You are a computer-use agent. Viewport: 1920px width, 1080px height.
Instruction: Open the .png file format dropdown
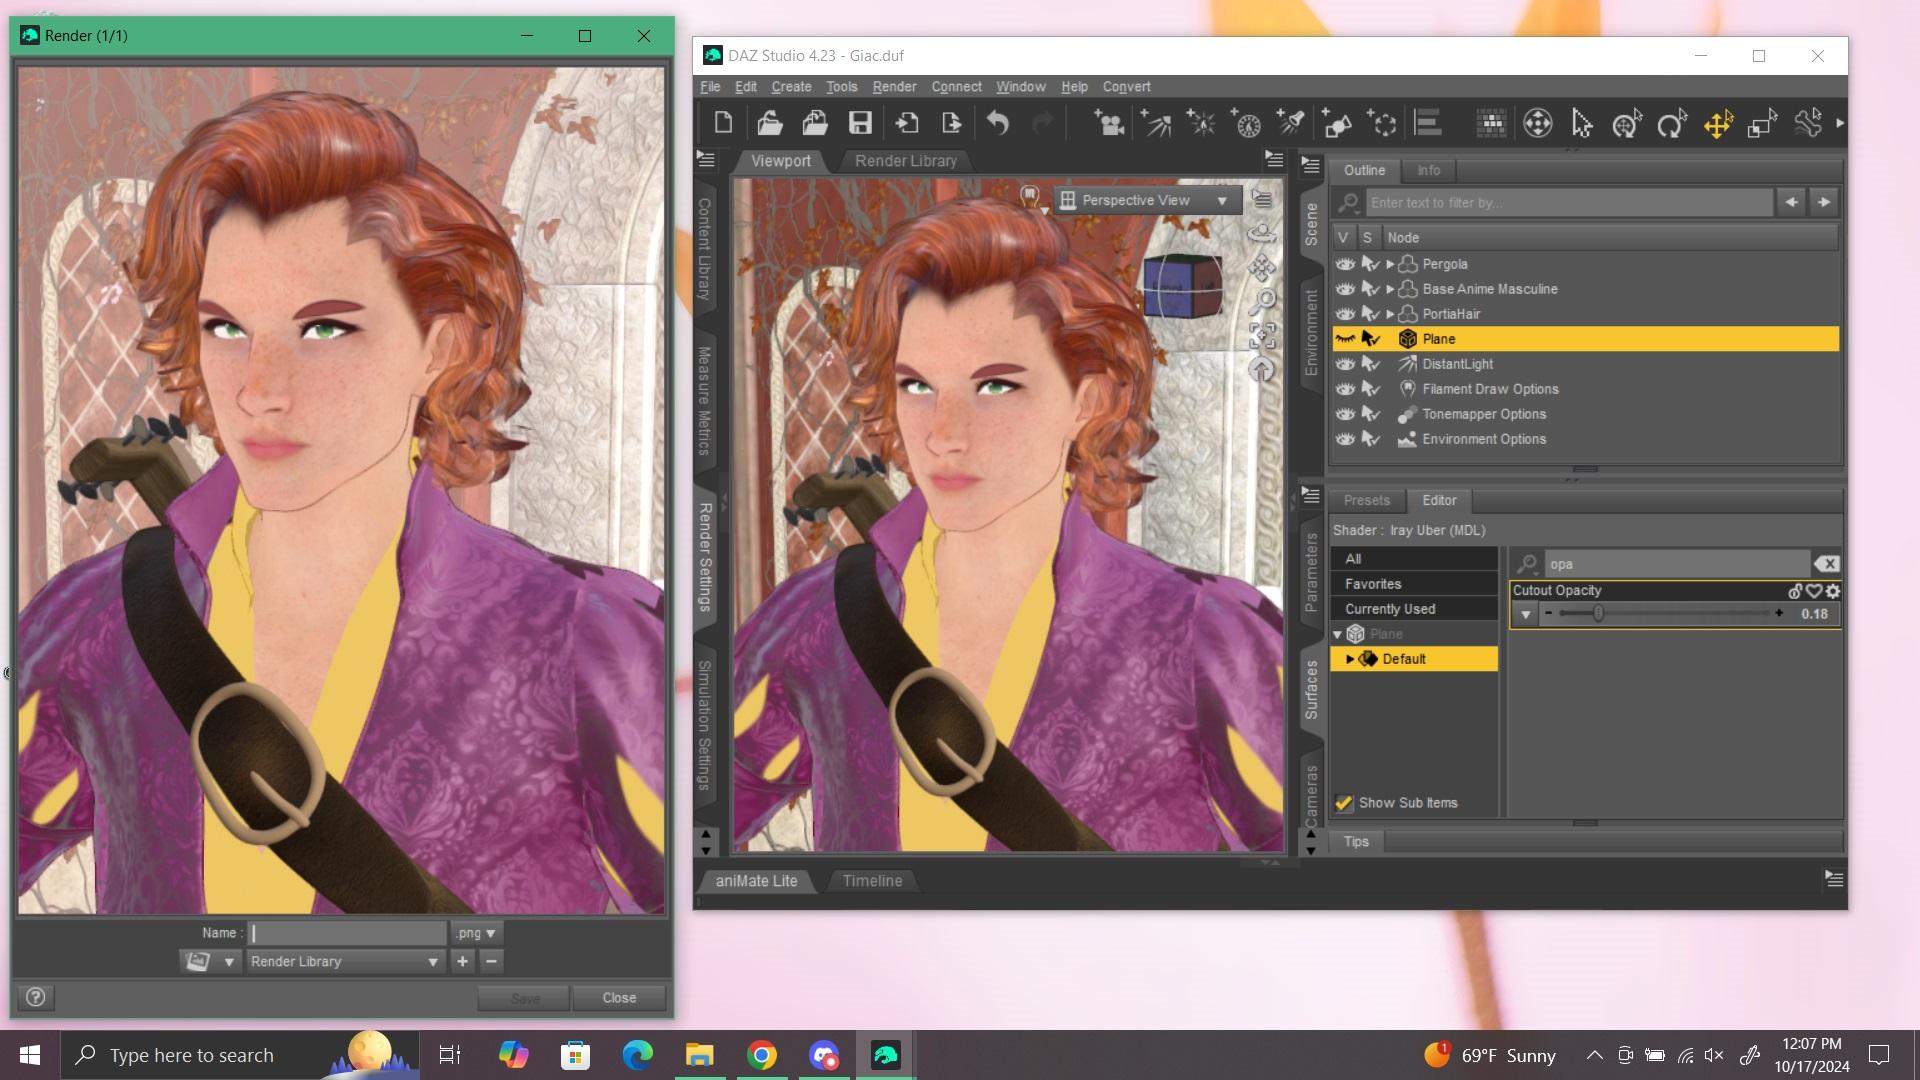click(x=476, y=933)
